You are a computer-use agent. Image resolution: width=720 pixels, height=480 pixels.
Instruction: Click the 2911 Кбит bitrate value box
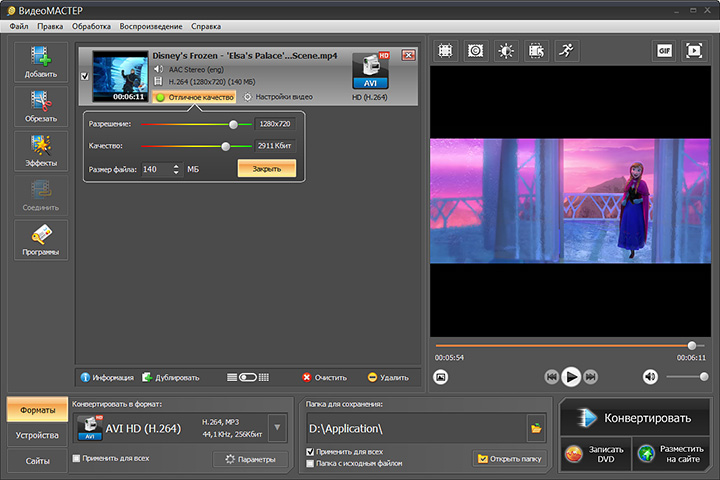click(x=275, y=146)
